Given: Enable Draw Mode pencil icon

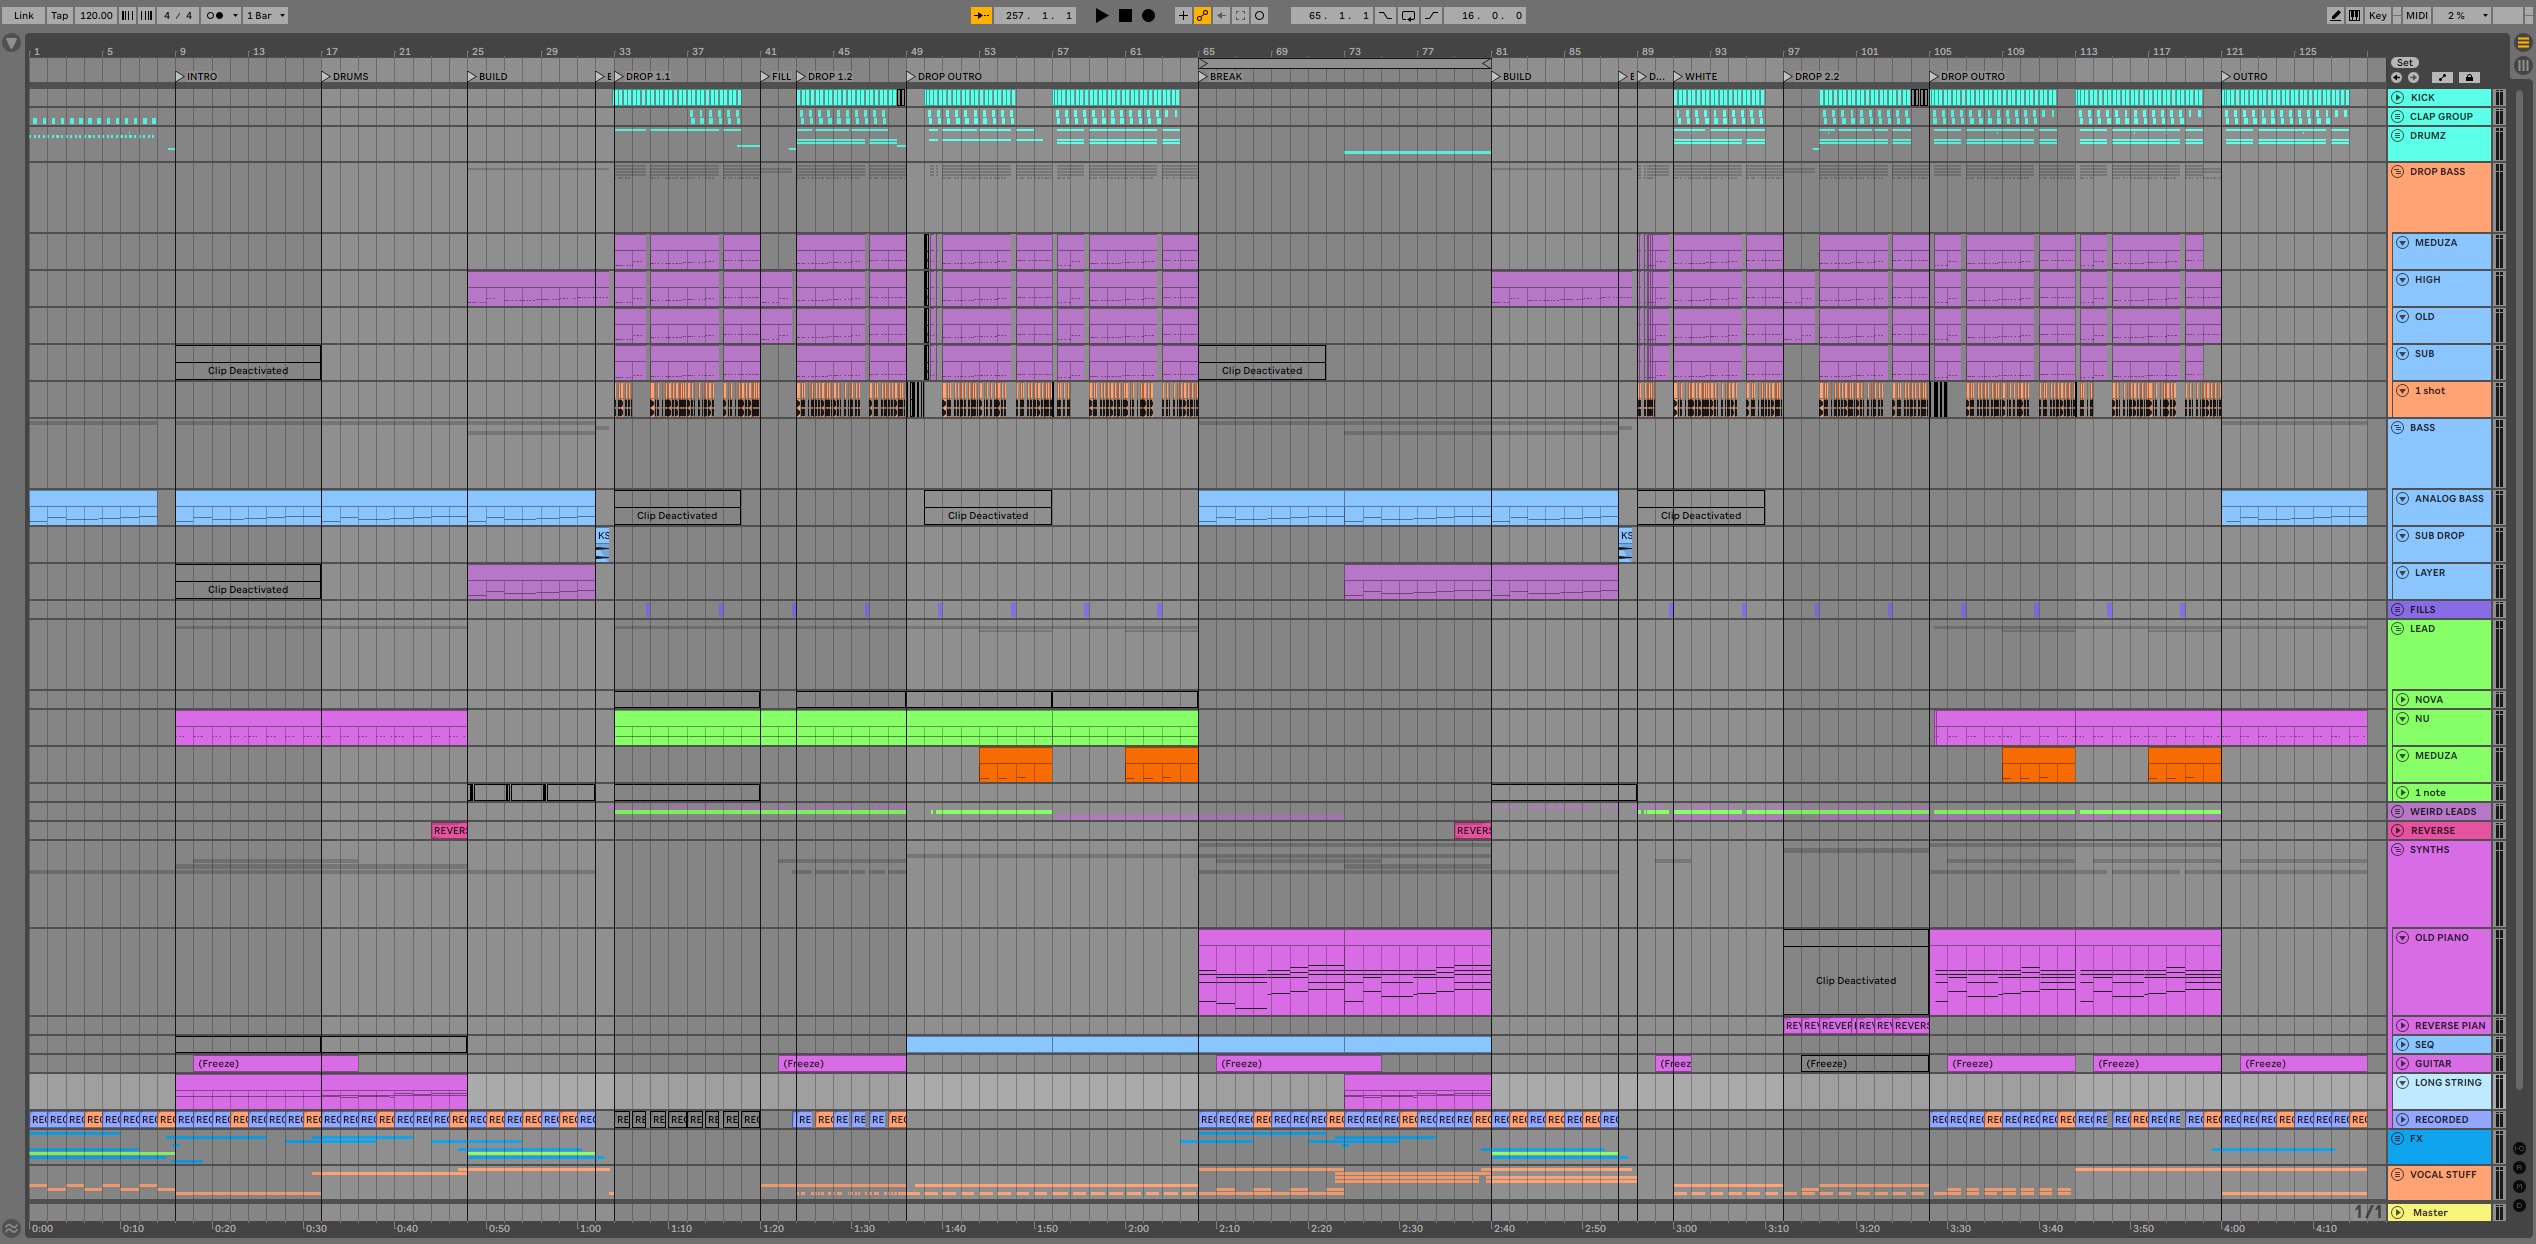Looking at the screenshot, I should pos(2335,16).
